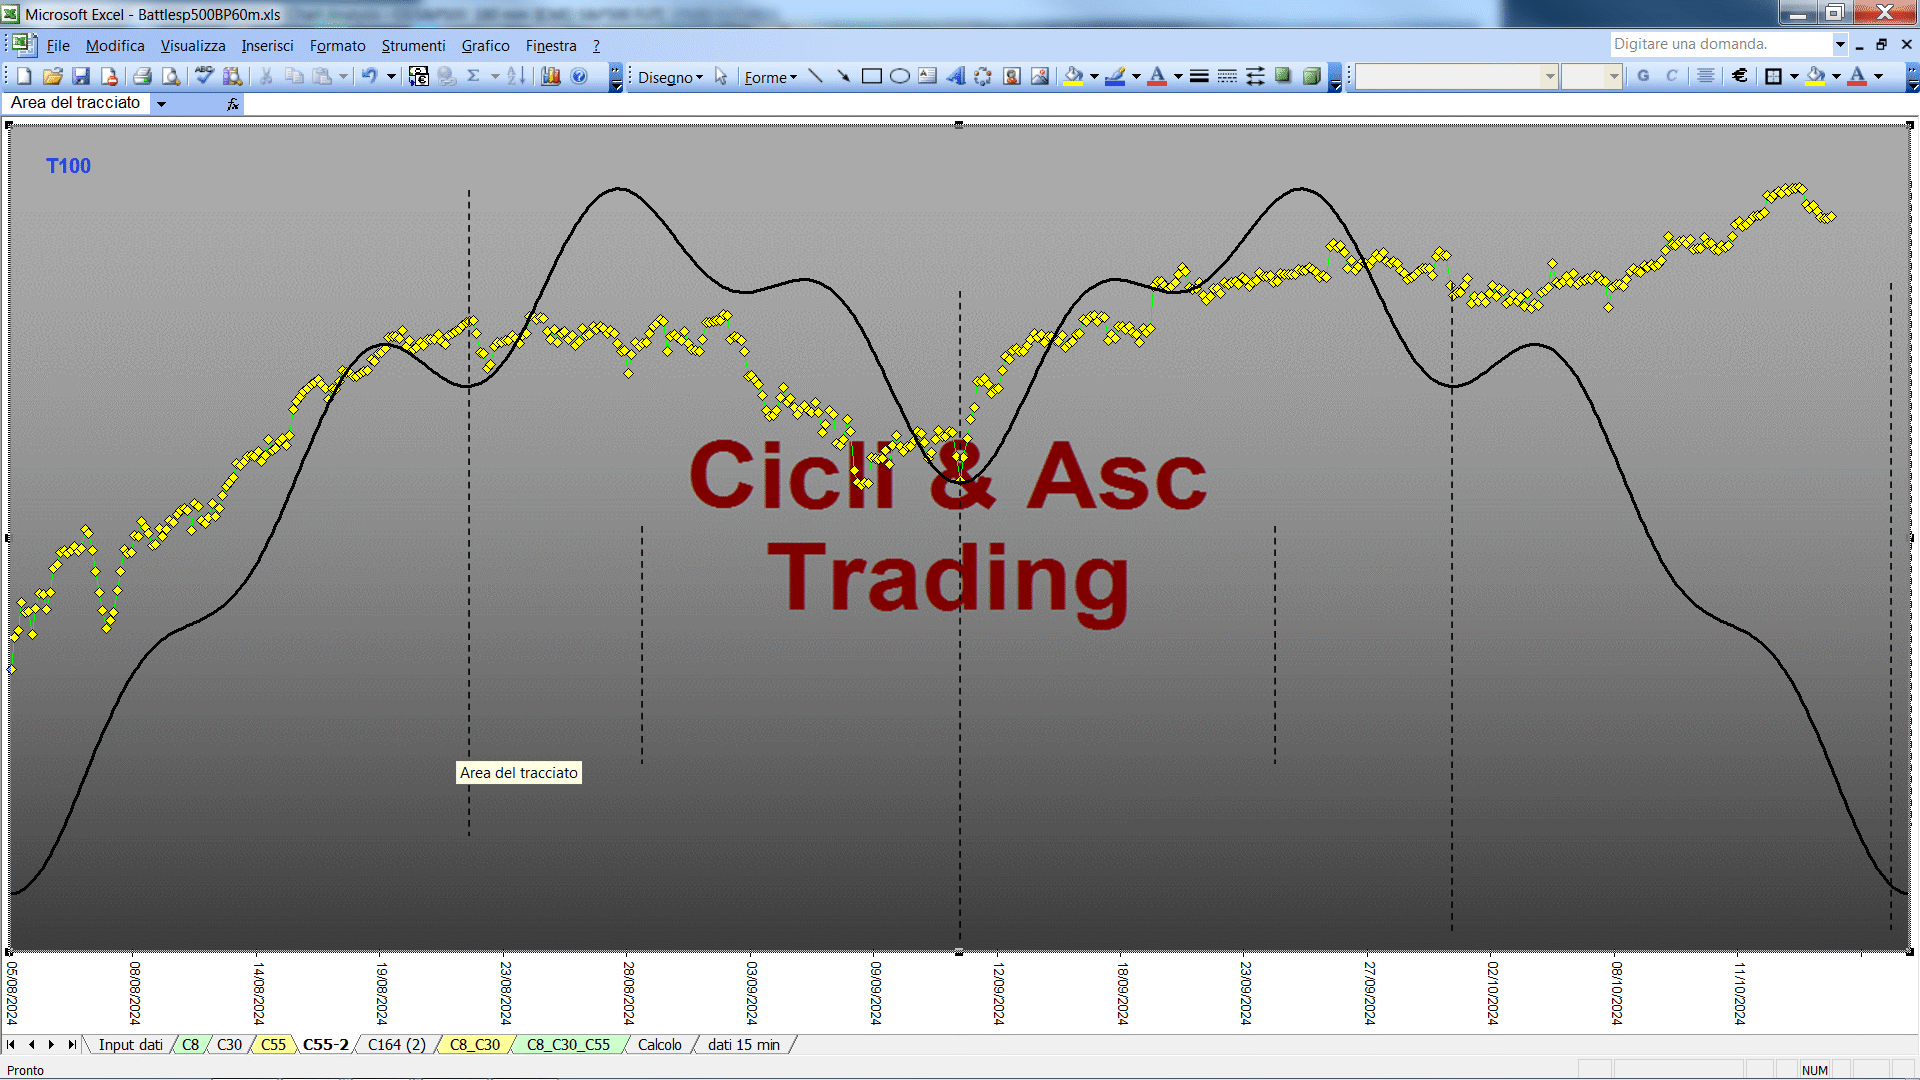The height and width of the screenshot is (1080, 1920).
Task: Expand the Undo history dropdown arrow
Action: click(391, 77)
